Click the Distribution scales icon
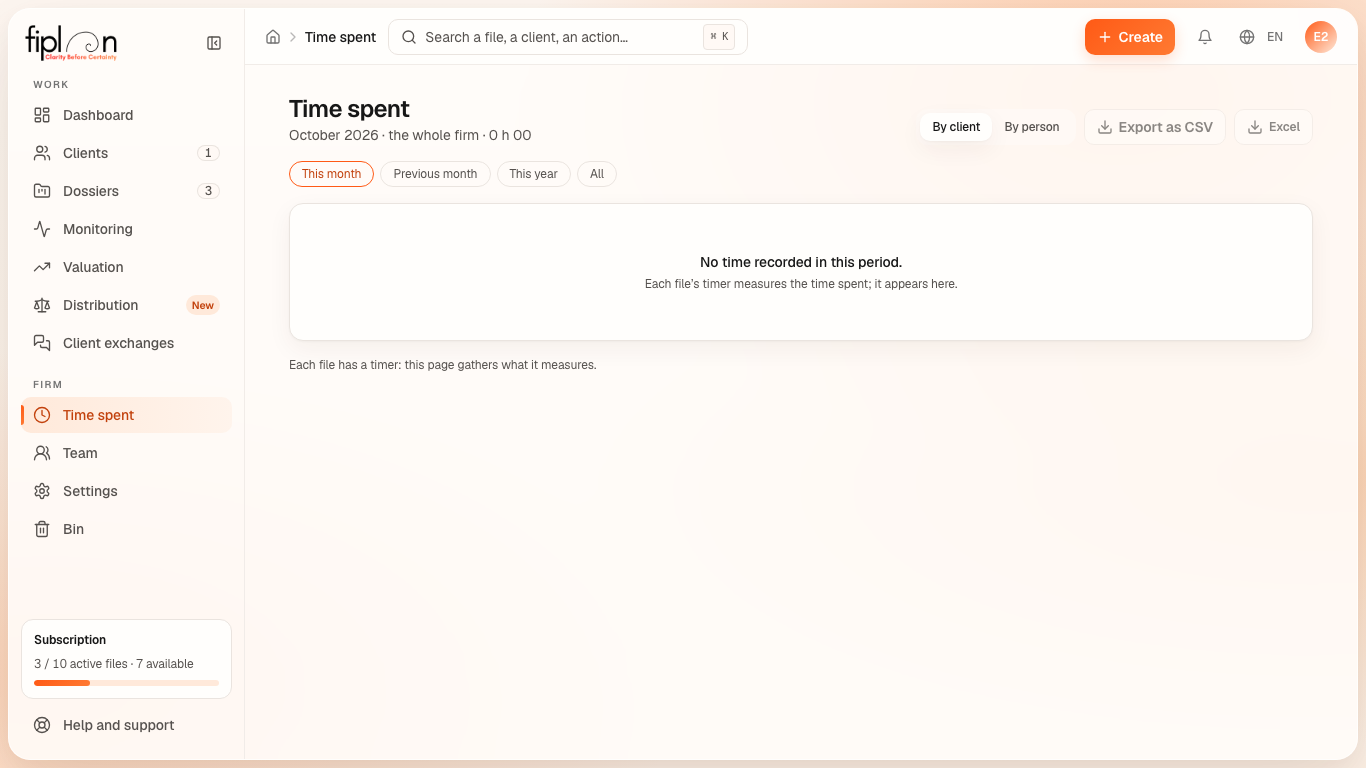The height and width of the screenshot is (768, 1366). coord(42,305)
